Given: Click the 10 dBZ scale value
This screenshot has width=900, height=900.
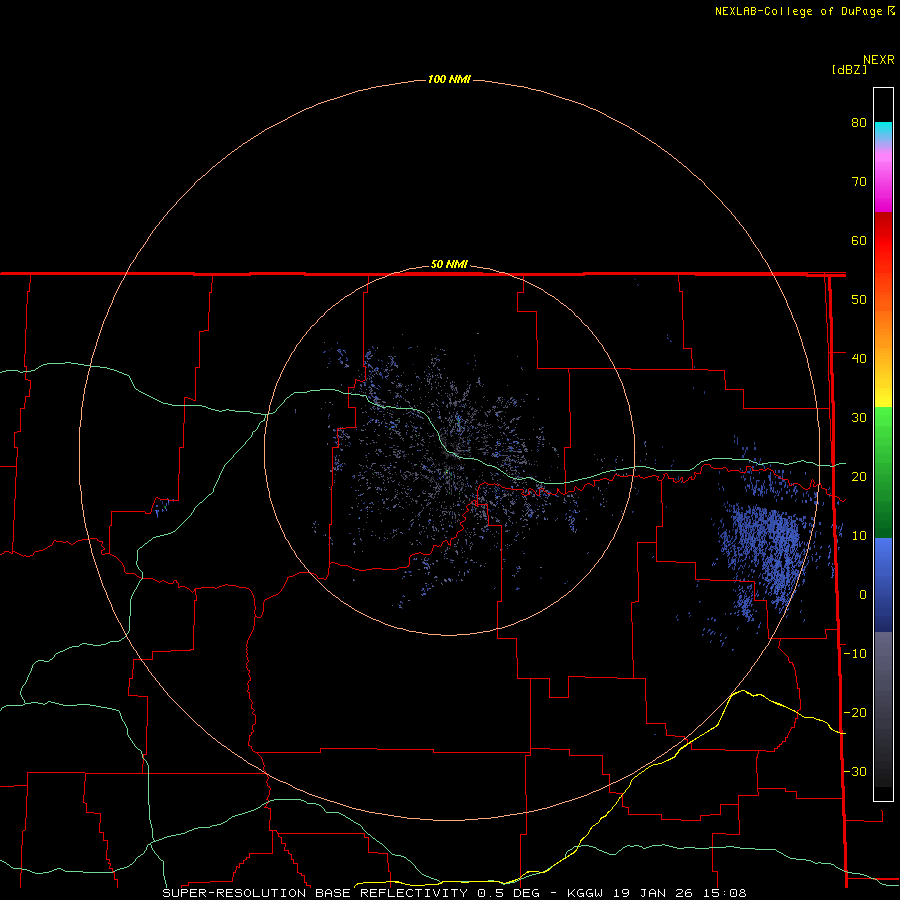Looking at the screenshot, I should [x=859, y=536].
